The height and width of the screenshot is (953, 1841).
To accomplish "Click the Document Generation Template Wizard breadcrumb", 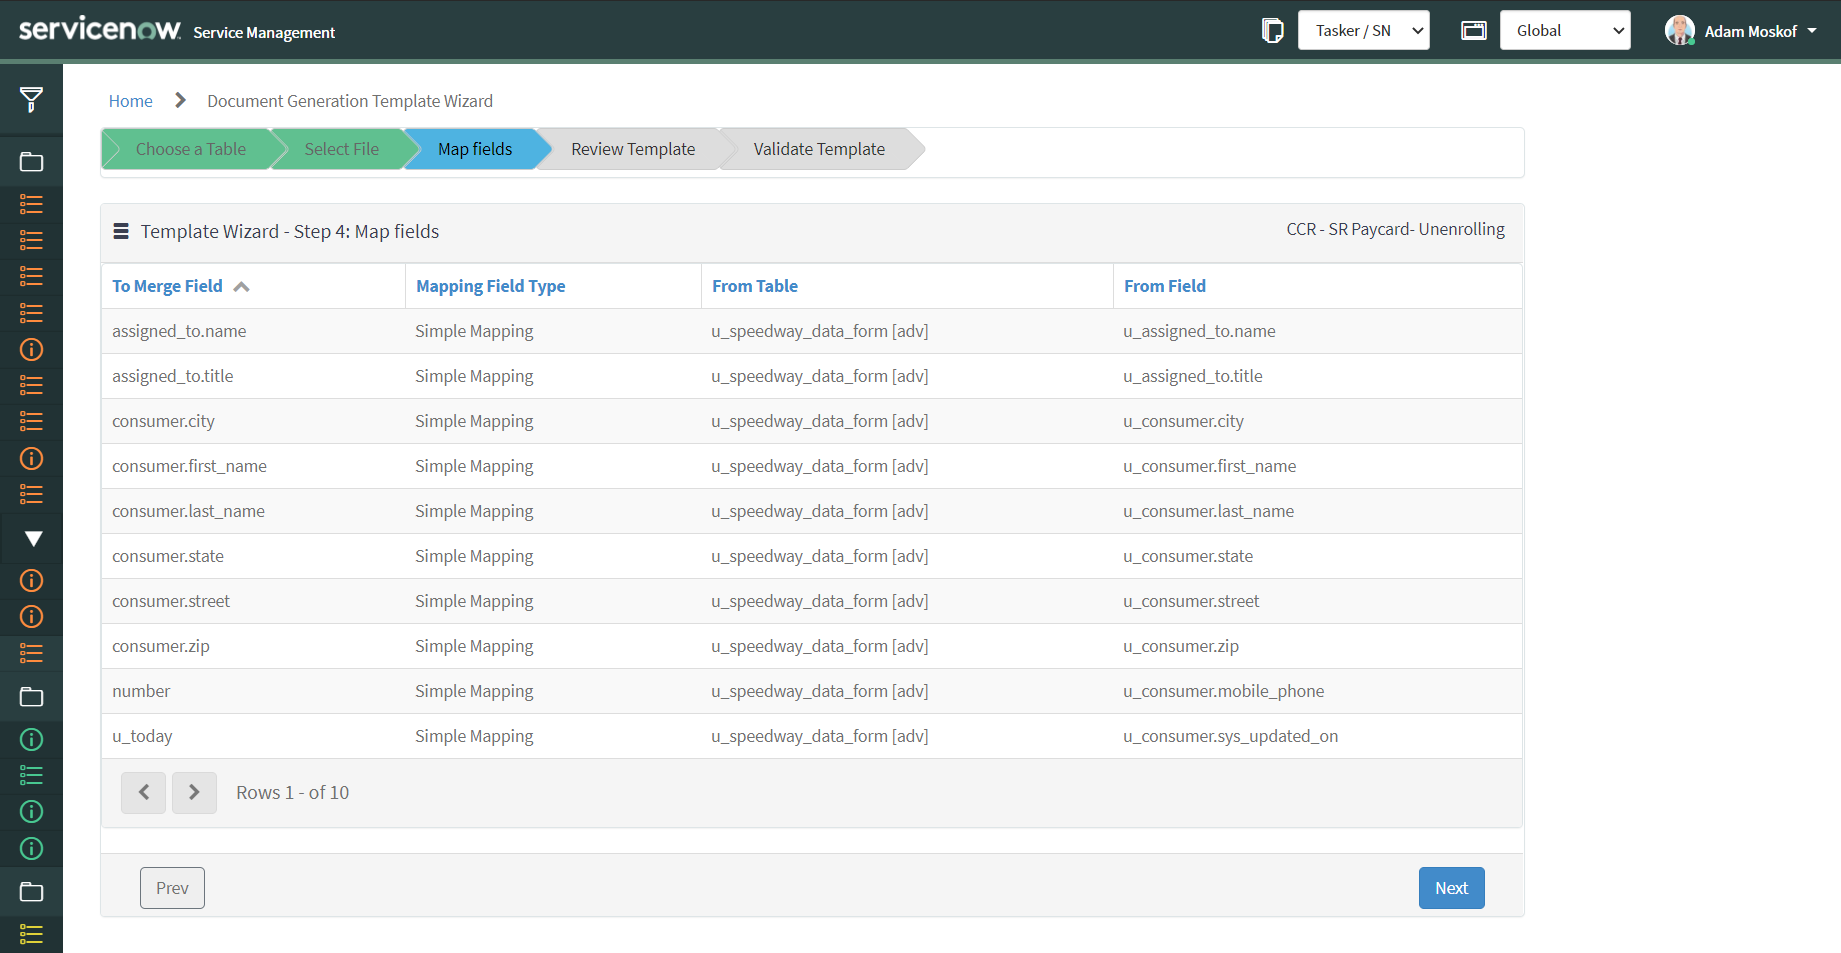I will point(350,101).
